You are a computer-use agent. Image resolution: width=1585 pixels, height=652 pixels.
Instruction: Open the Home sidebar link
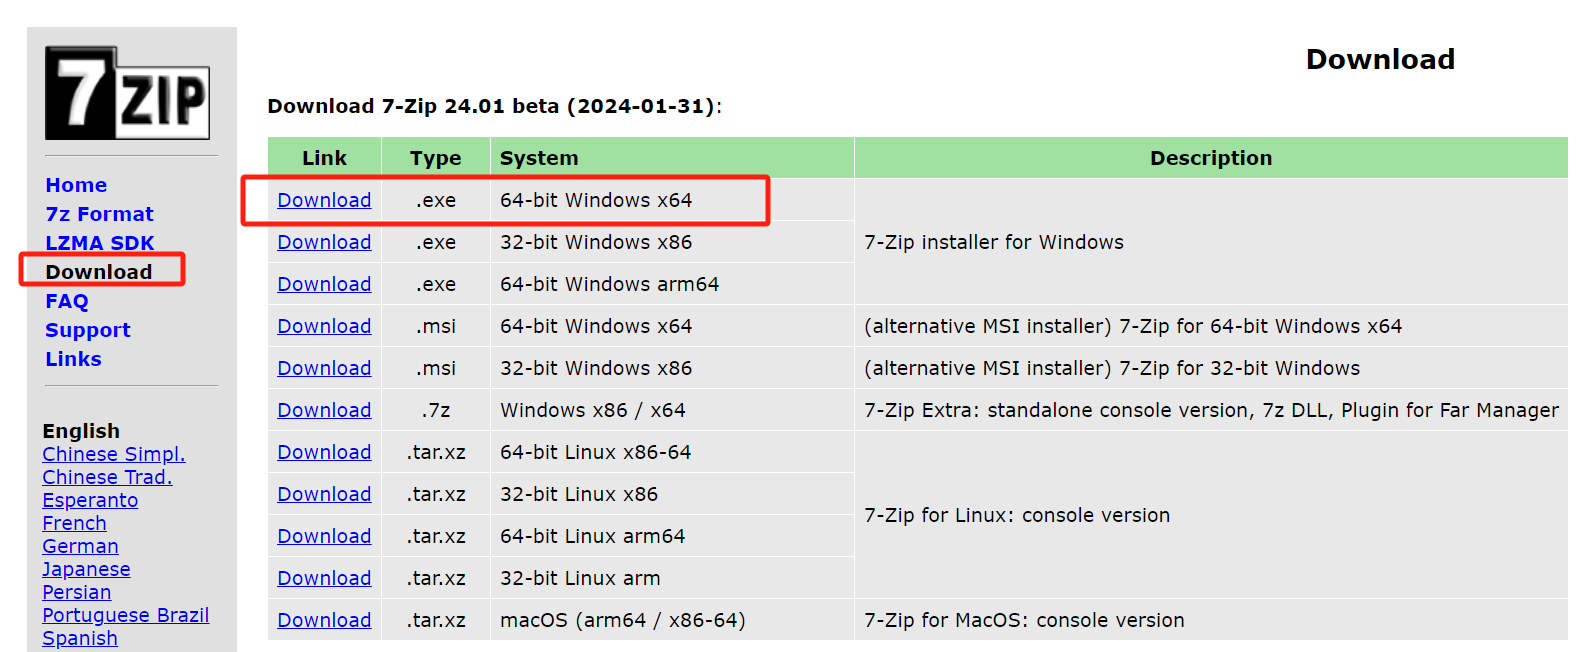tap(76, 185)
